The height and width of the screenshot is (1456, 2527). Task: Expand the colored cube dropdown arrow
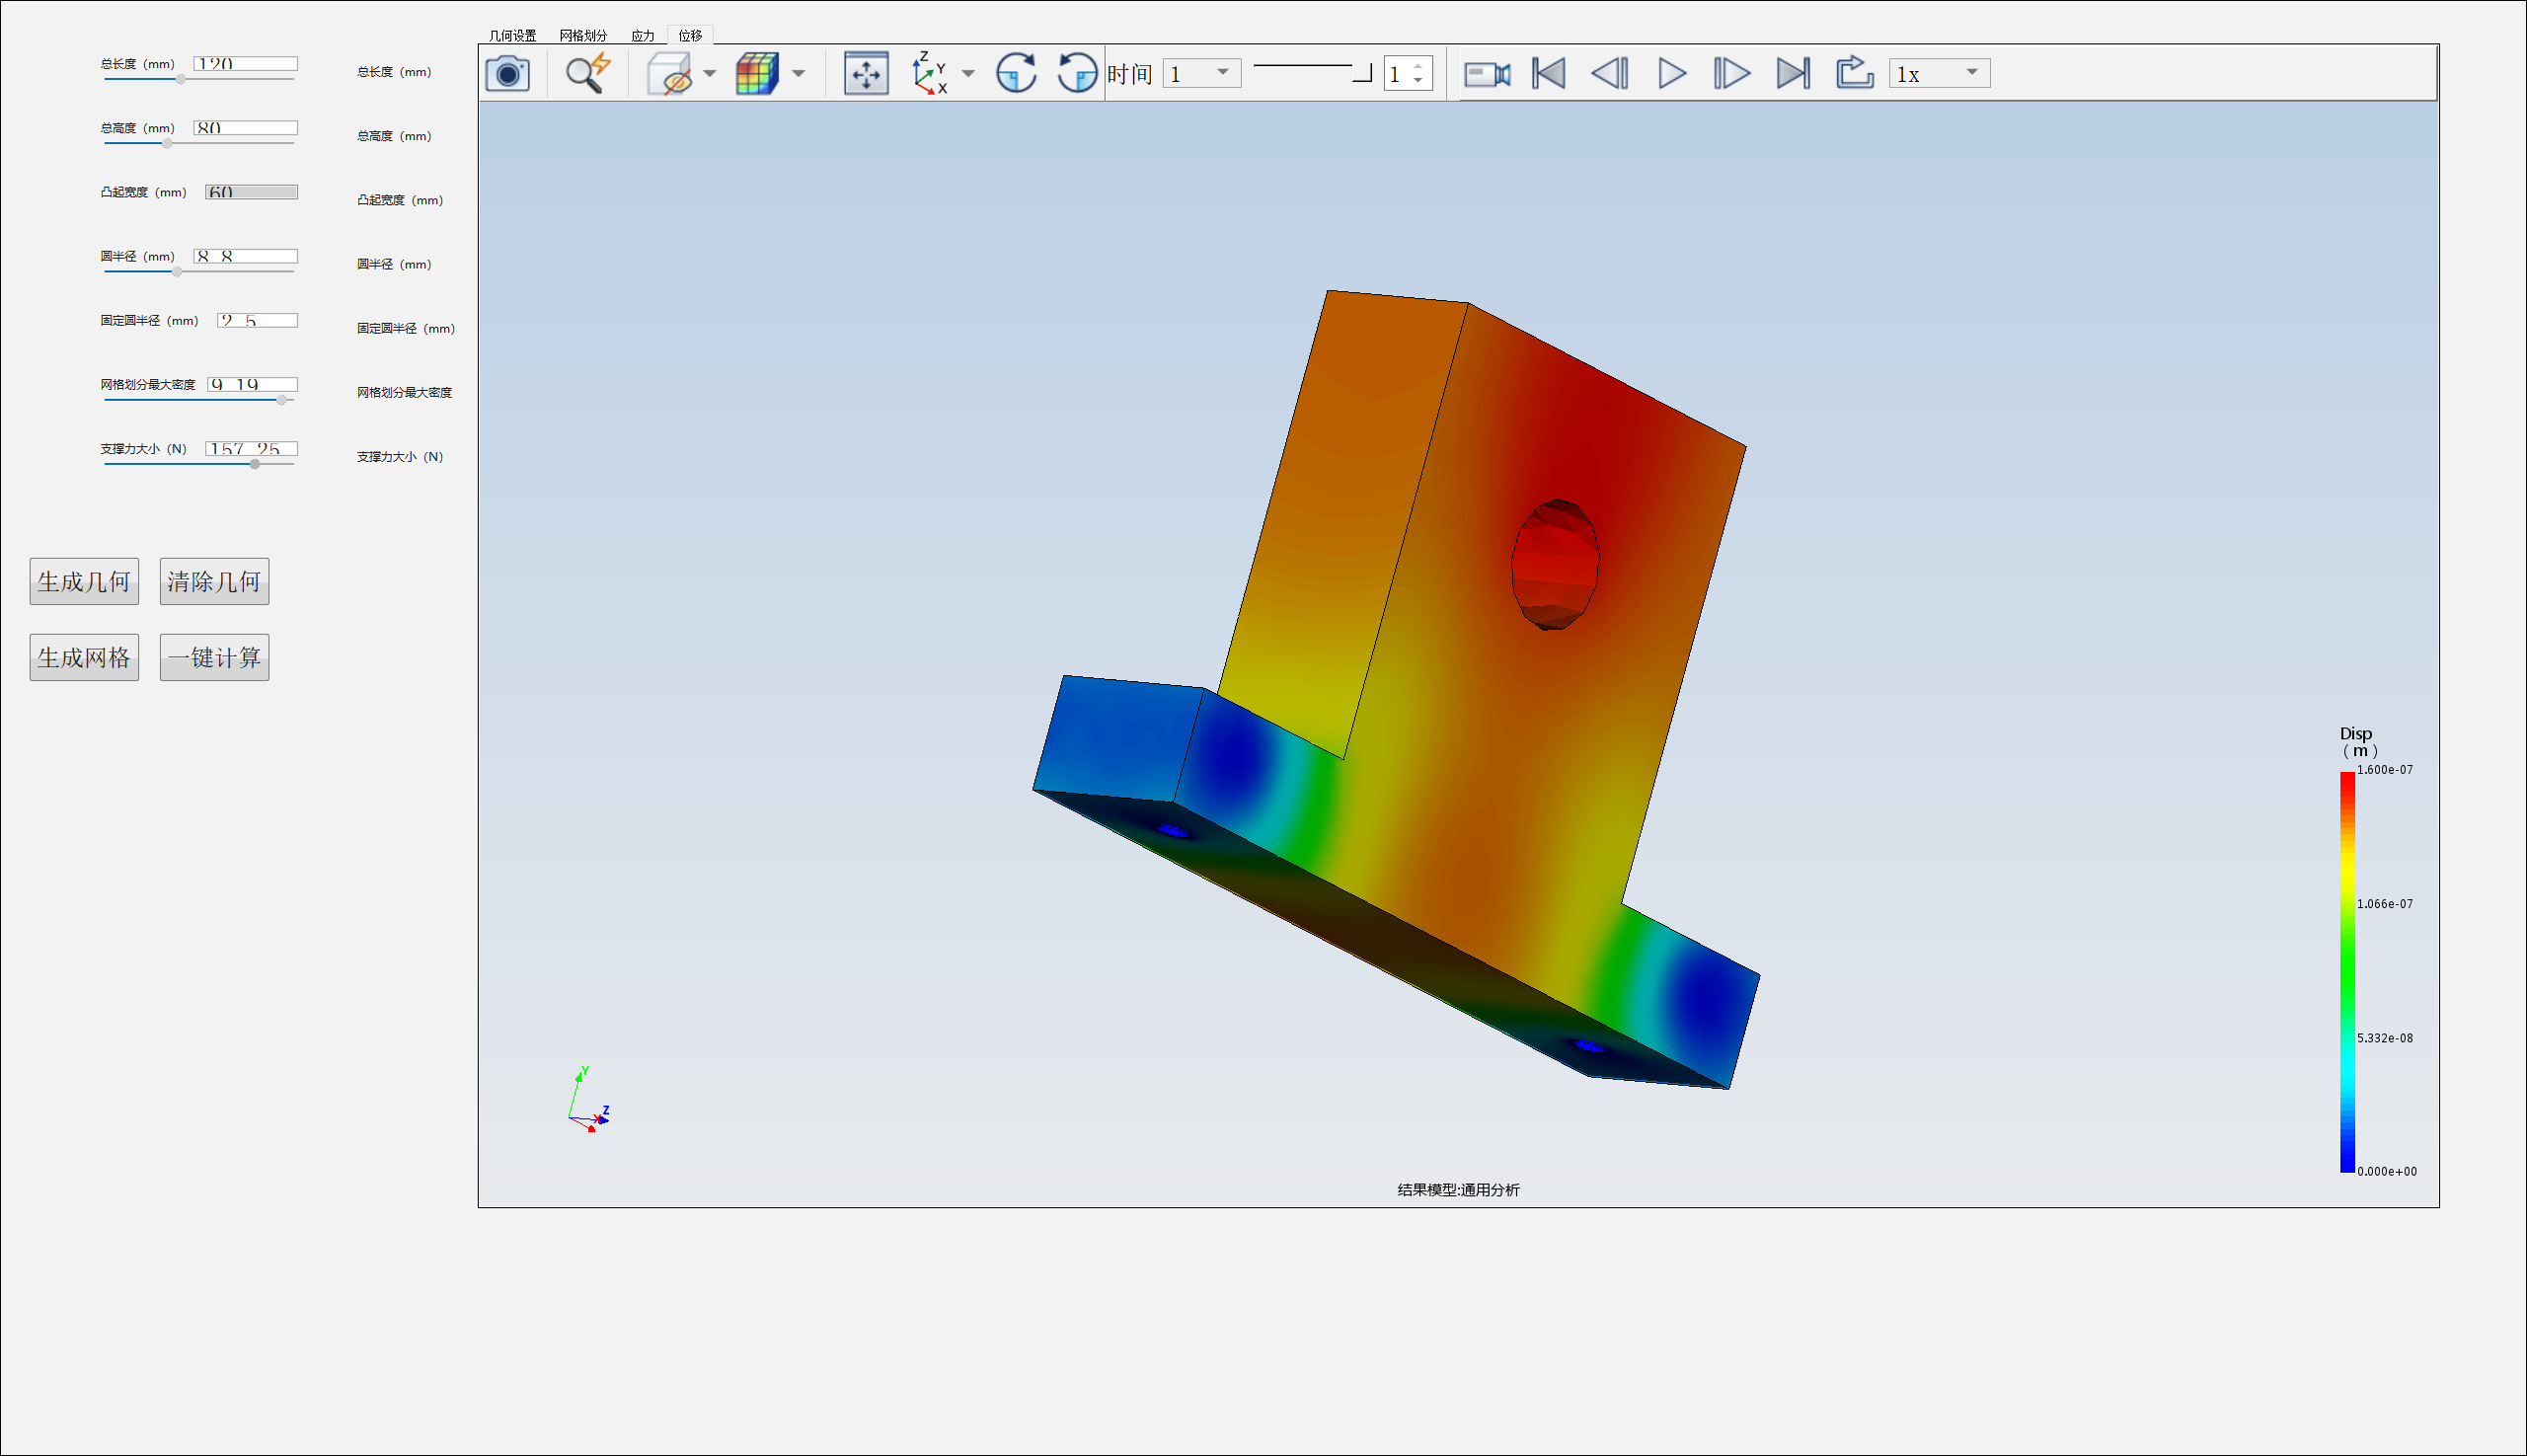tap(798, 73)
